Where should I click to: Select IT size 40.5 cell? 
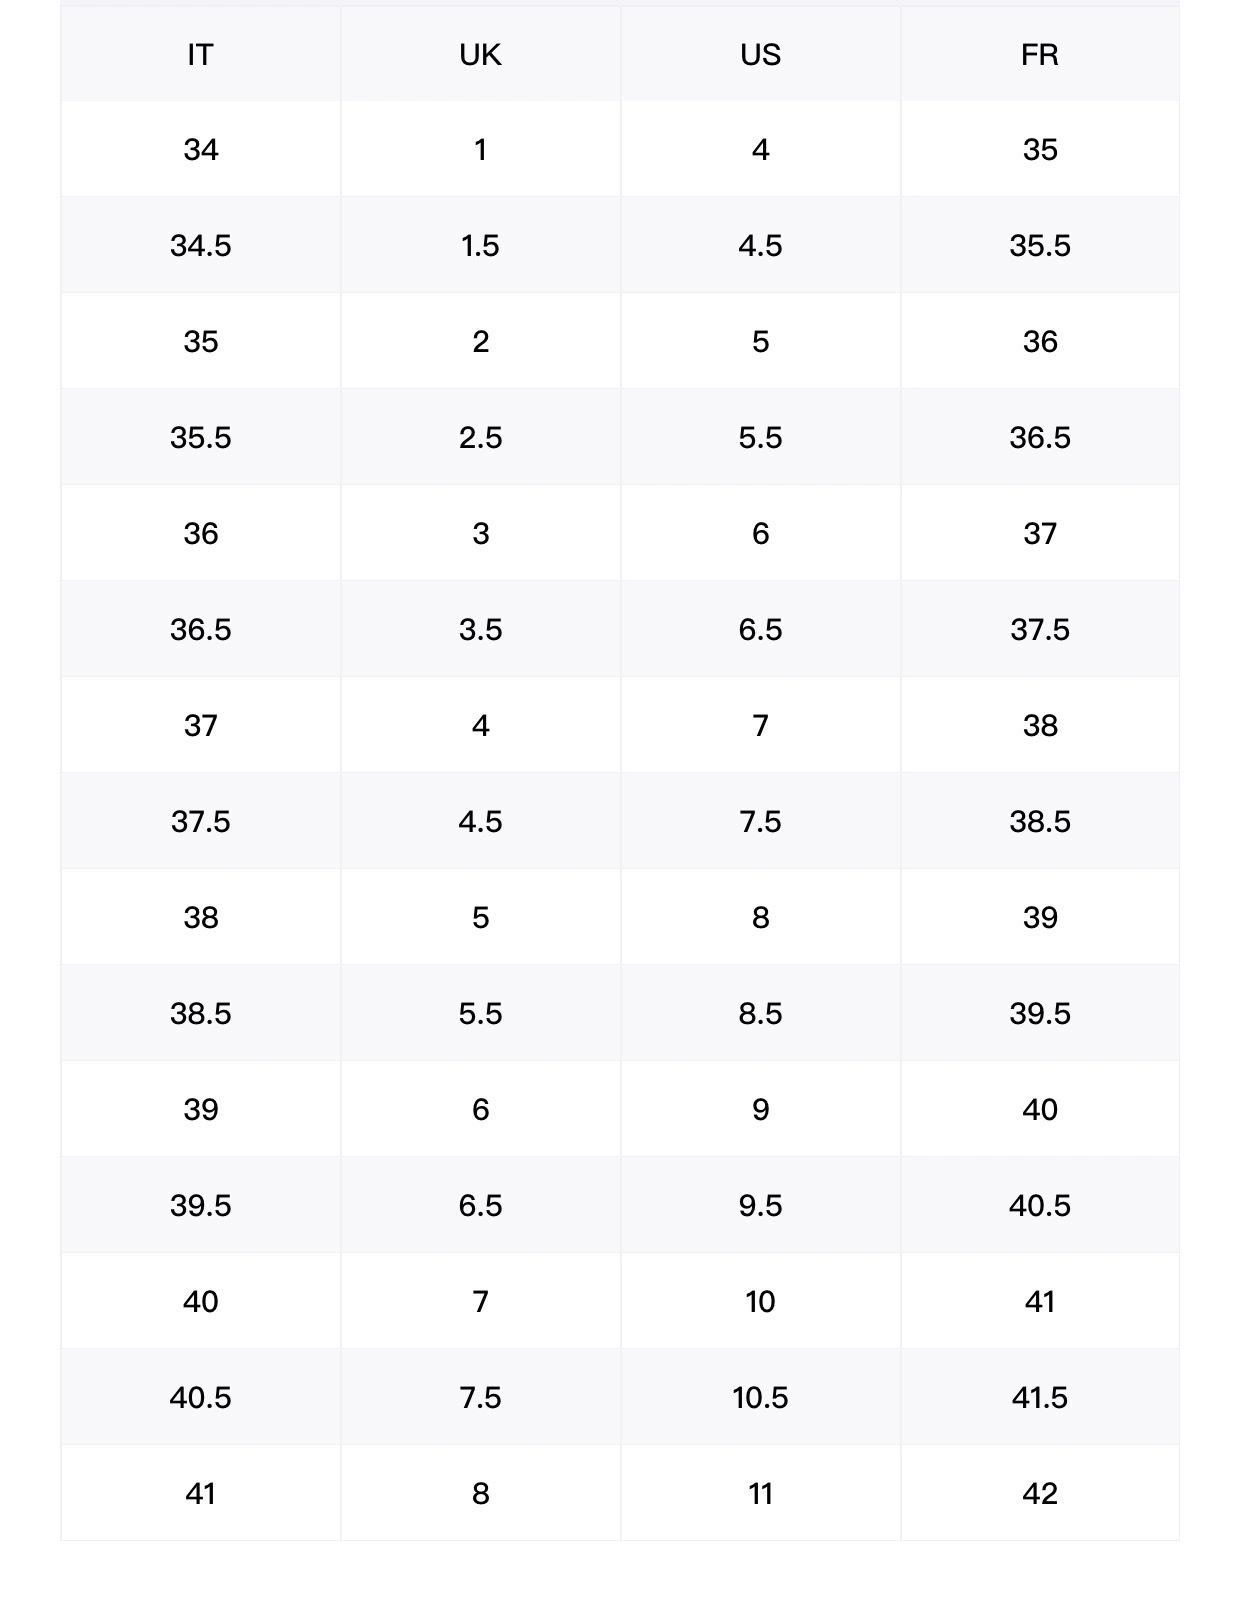click(200, 1398)
